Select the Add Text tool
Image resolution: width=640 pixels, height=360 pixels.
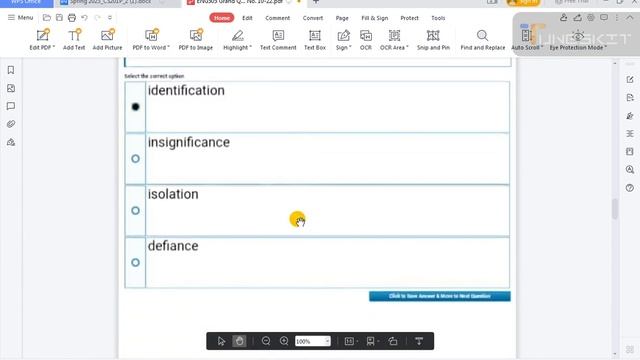[x=74, y=40]
